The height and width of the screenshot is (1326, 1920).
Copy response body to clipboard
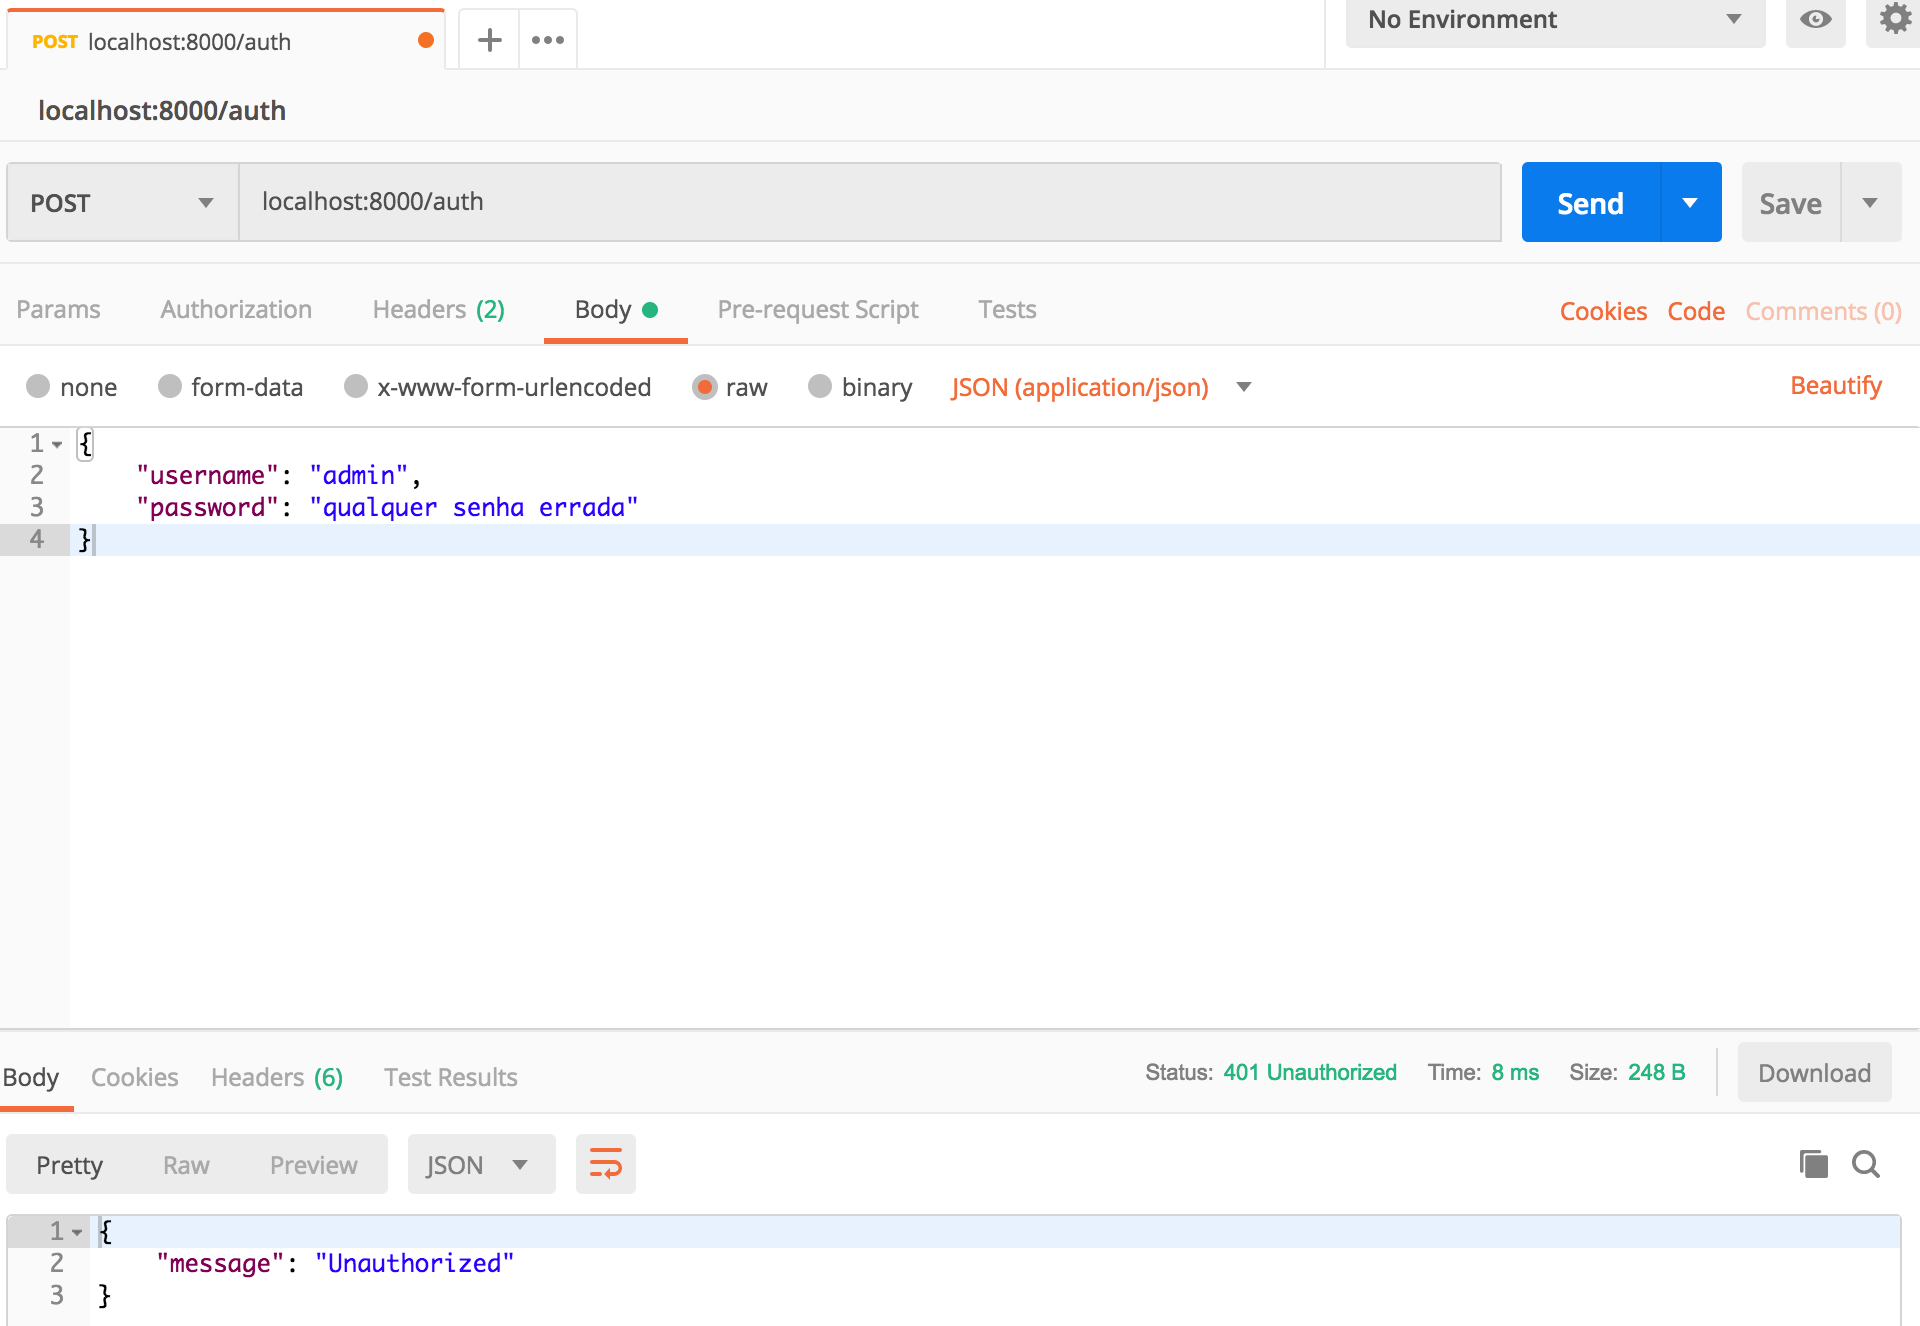click(1813, 1164)
